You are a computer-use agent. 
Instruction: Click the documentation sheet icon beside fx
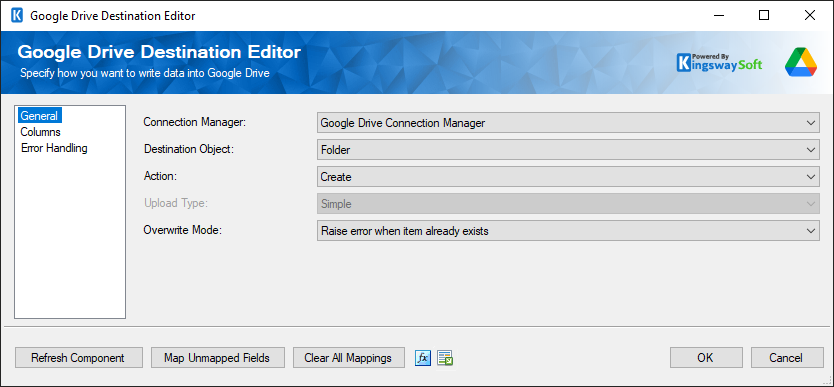pyautogui.click(x=445, y=358)
